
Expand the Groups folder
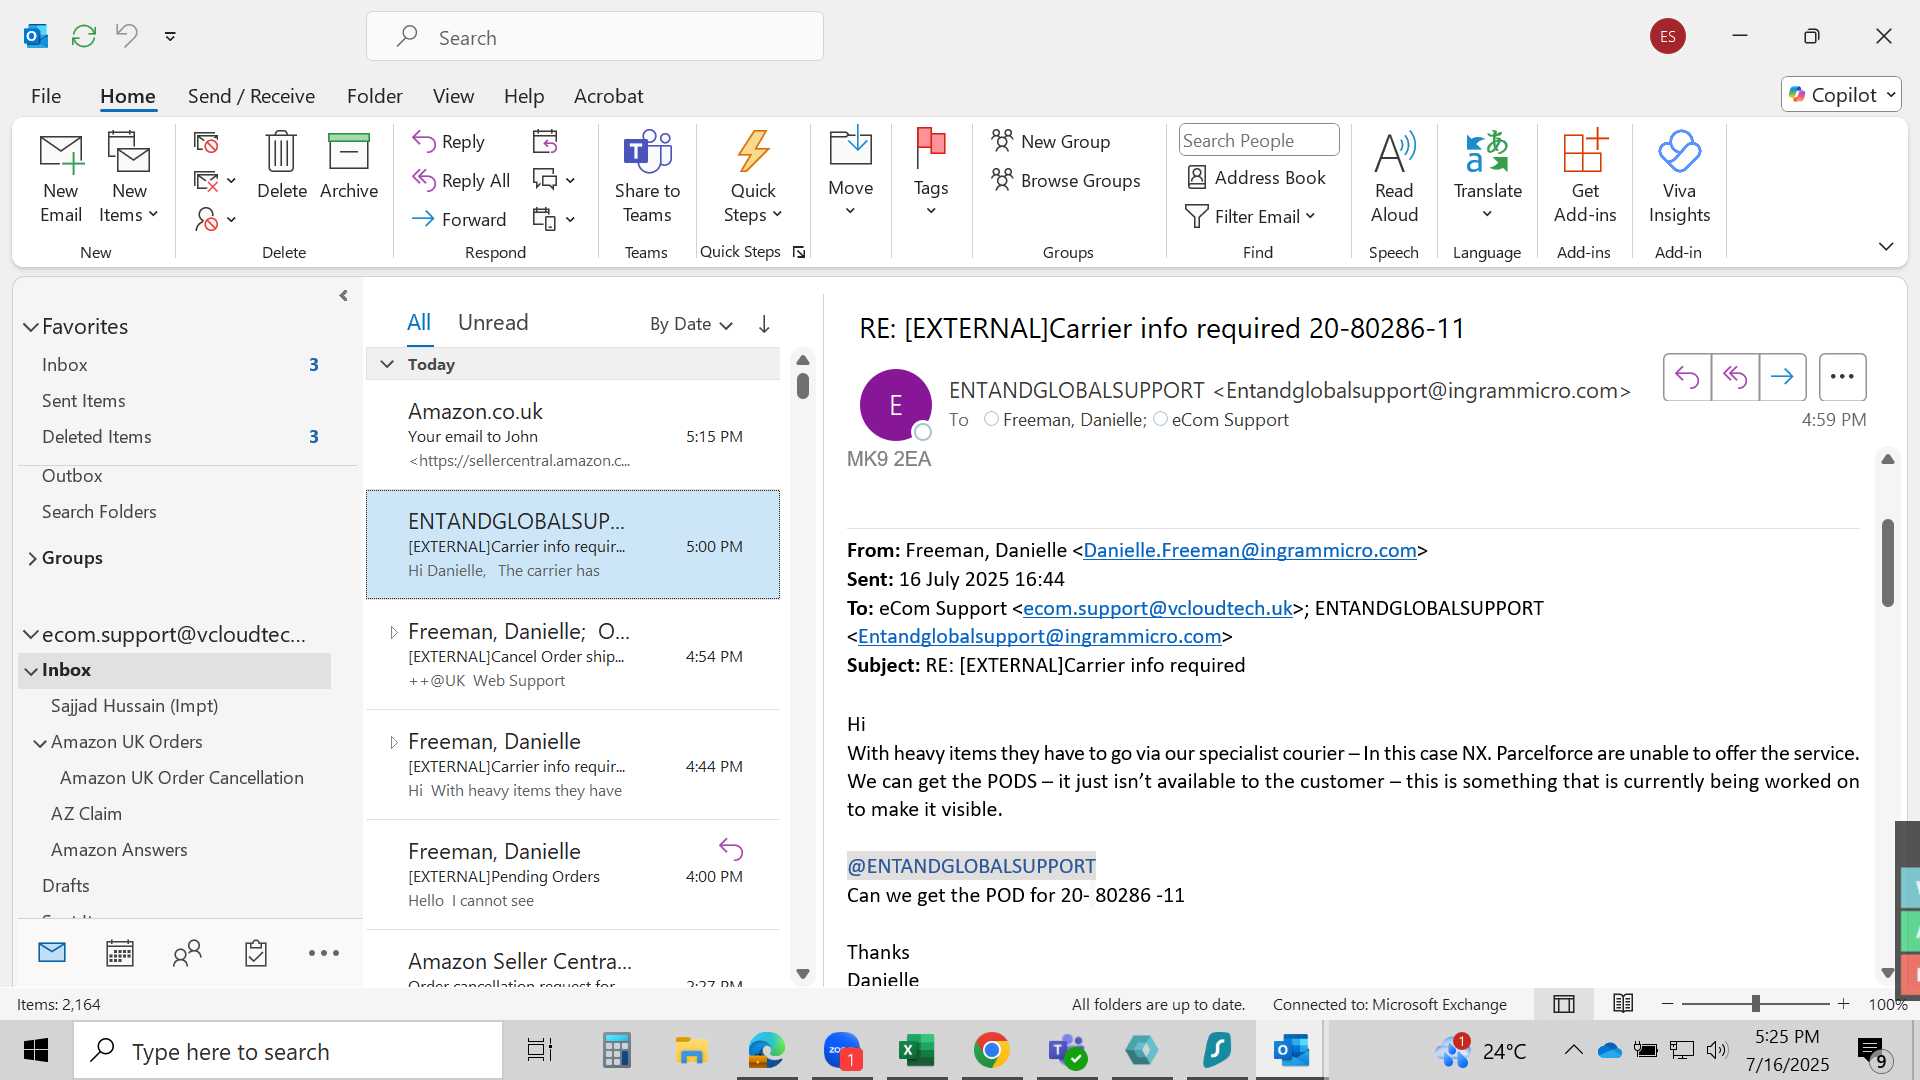click(x=32, y=558)
